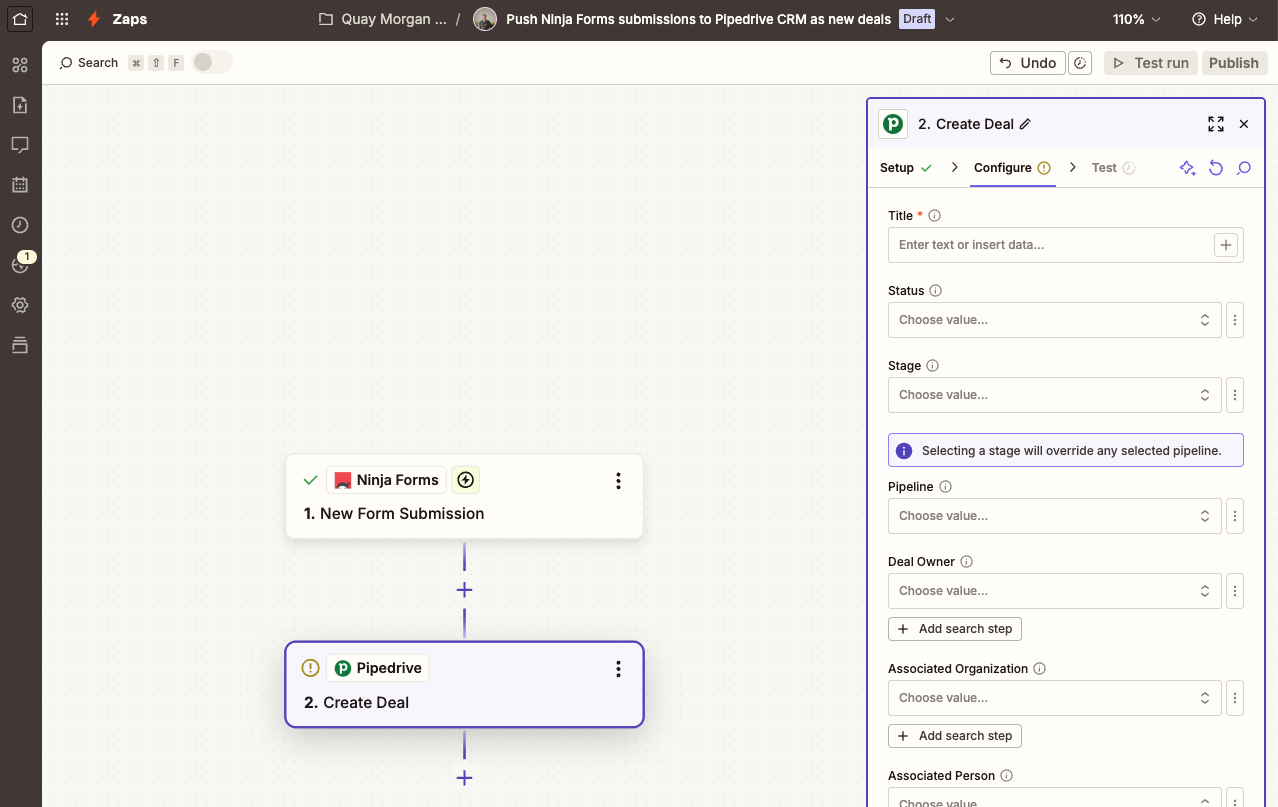Open three-dot menu on Pipedrive step
Screen dimensions: 1278x807
[618, 669]
